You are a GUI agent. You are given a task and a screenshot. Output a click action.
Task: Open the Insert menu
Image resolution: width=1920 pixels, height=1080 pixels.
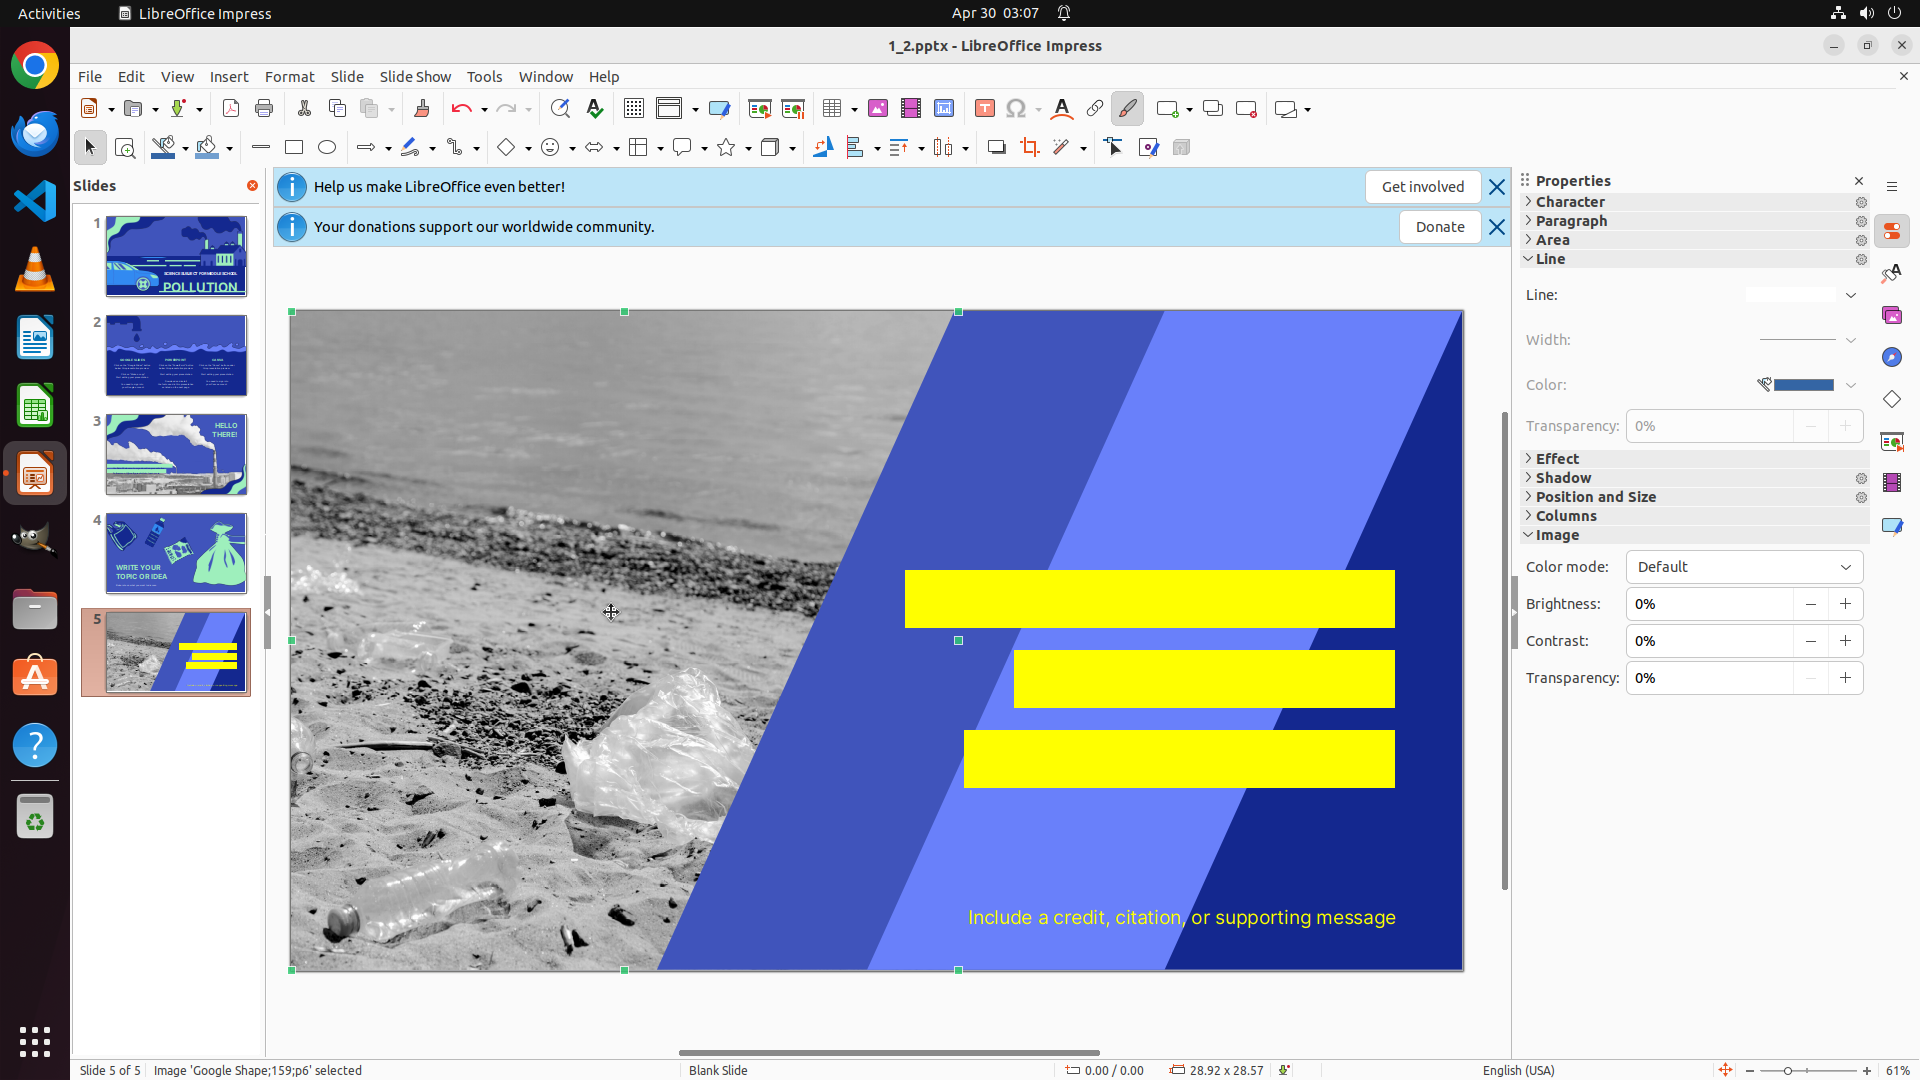coord(229,77)
